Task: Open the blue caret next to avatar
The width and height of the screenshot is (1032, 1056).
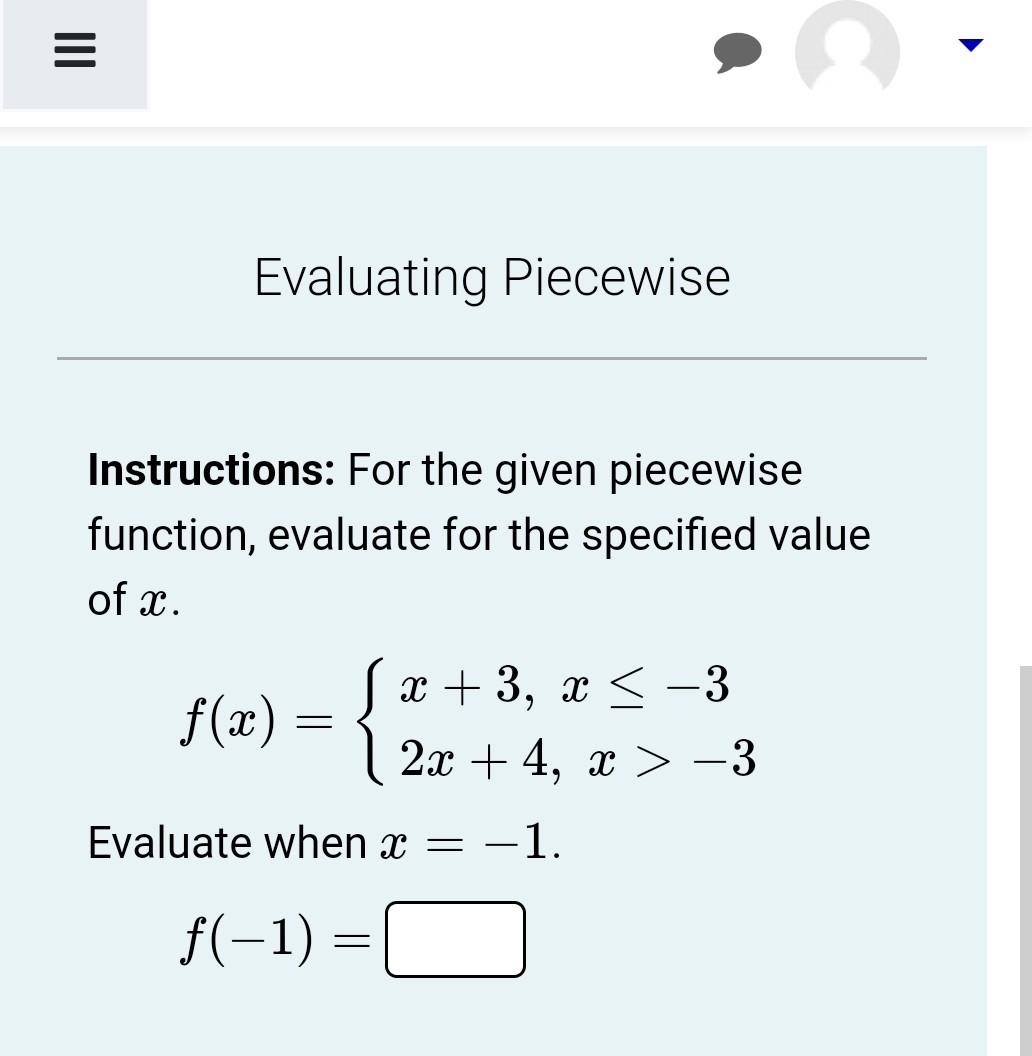Action: click(968, 44)
